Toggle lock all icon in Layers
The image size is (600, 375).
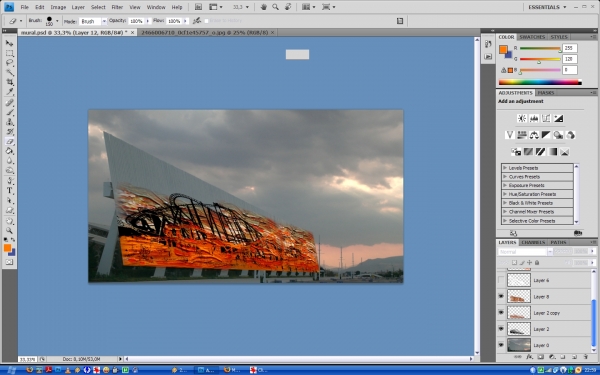[x=537, y=262]
